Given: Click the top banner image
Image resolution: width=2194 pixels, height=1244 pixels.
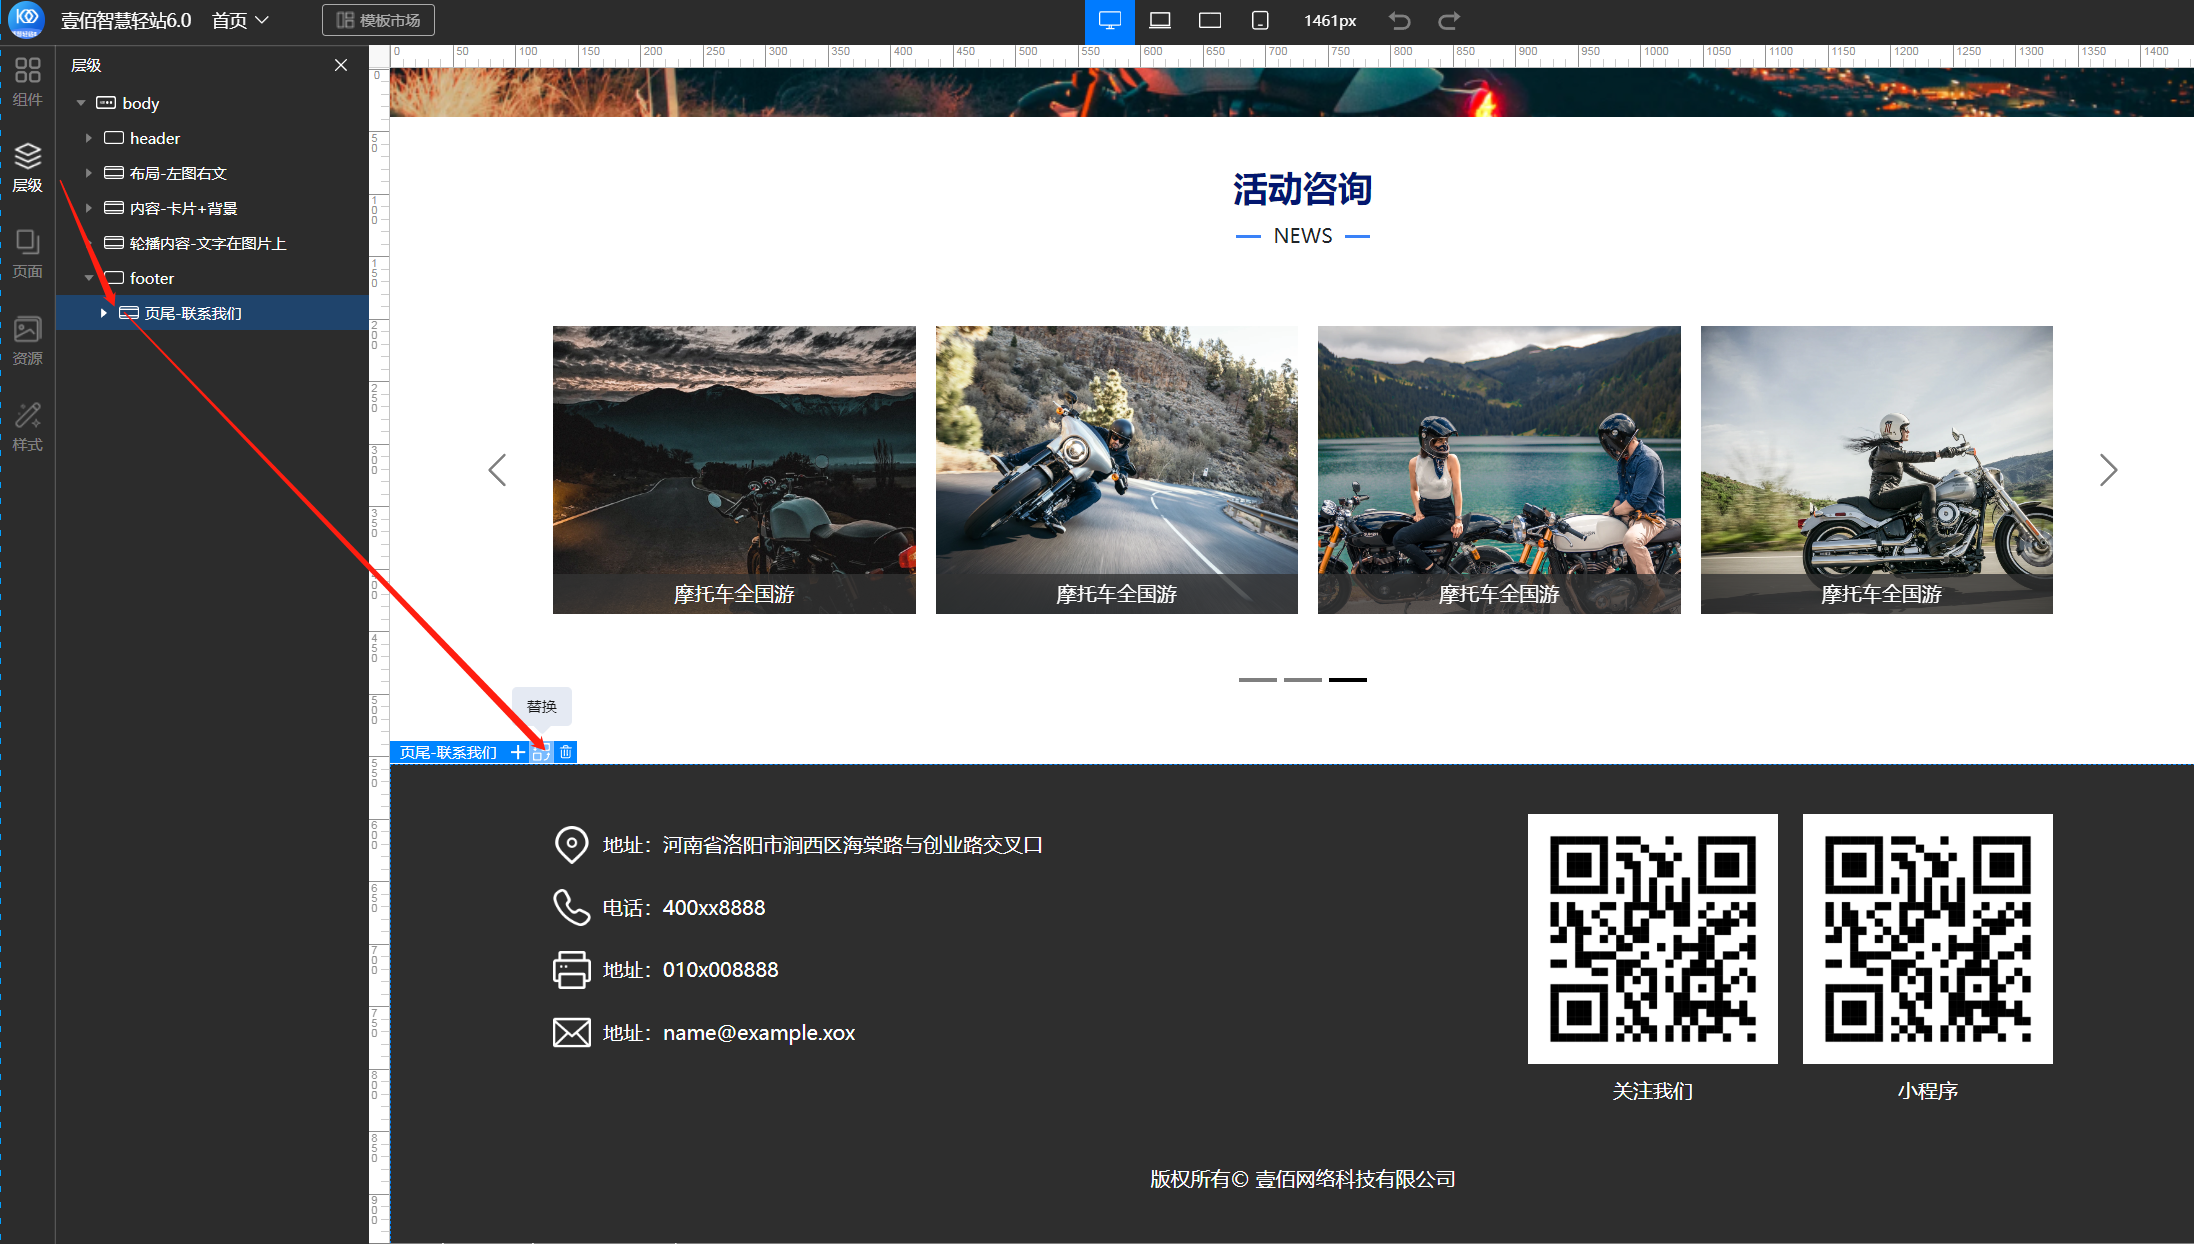Looking at the screenshot, I should pos(1292,92).
